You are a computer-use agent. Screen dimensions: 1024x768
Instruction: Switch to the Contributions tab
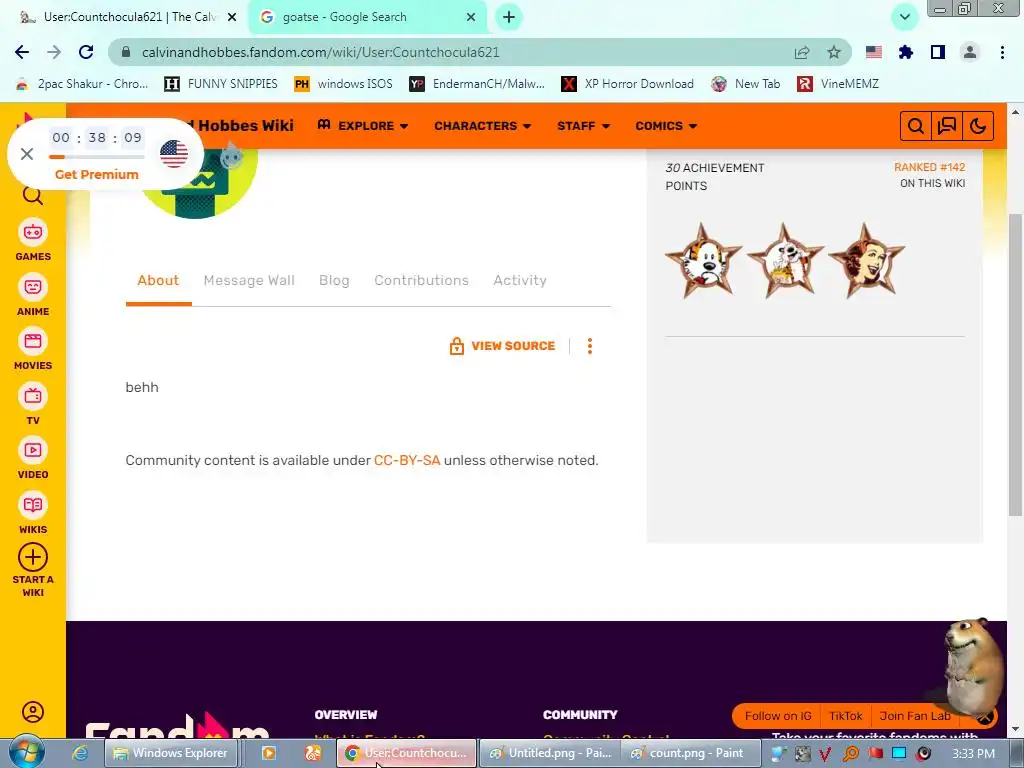(421, 281)
